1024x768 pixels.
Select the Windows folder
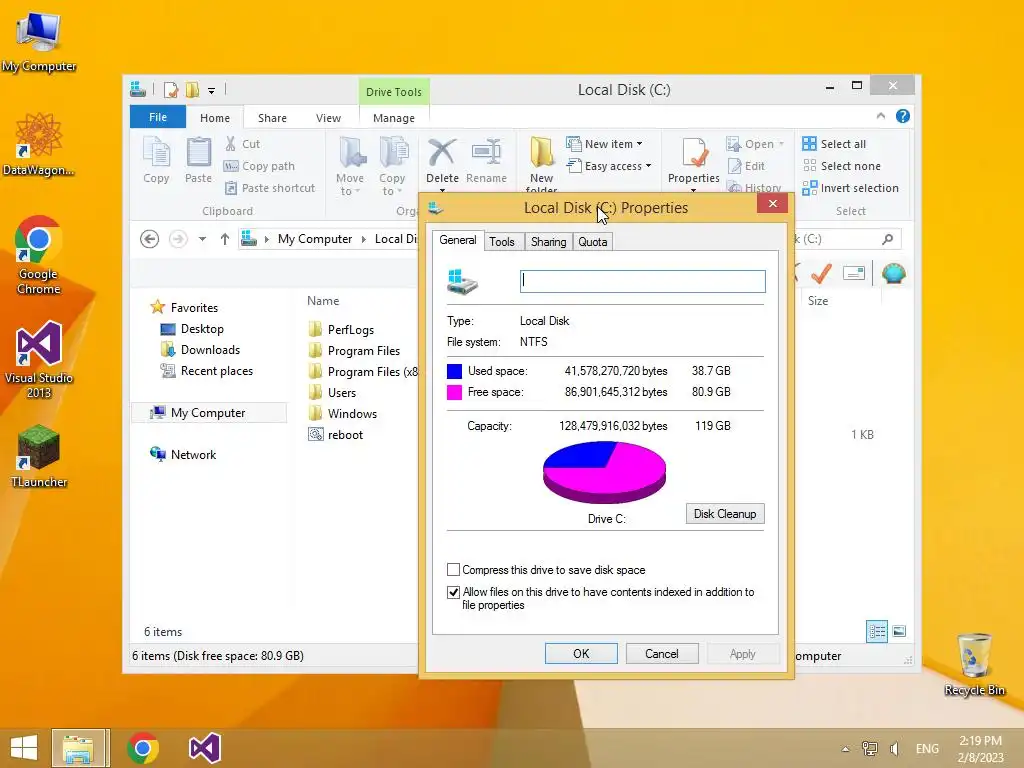coord(352,413)
